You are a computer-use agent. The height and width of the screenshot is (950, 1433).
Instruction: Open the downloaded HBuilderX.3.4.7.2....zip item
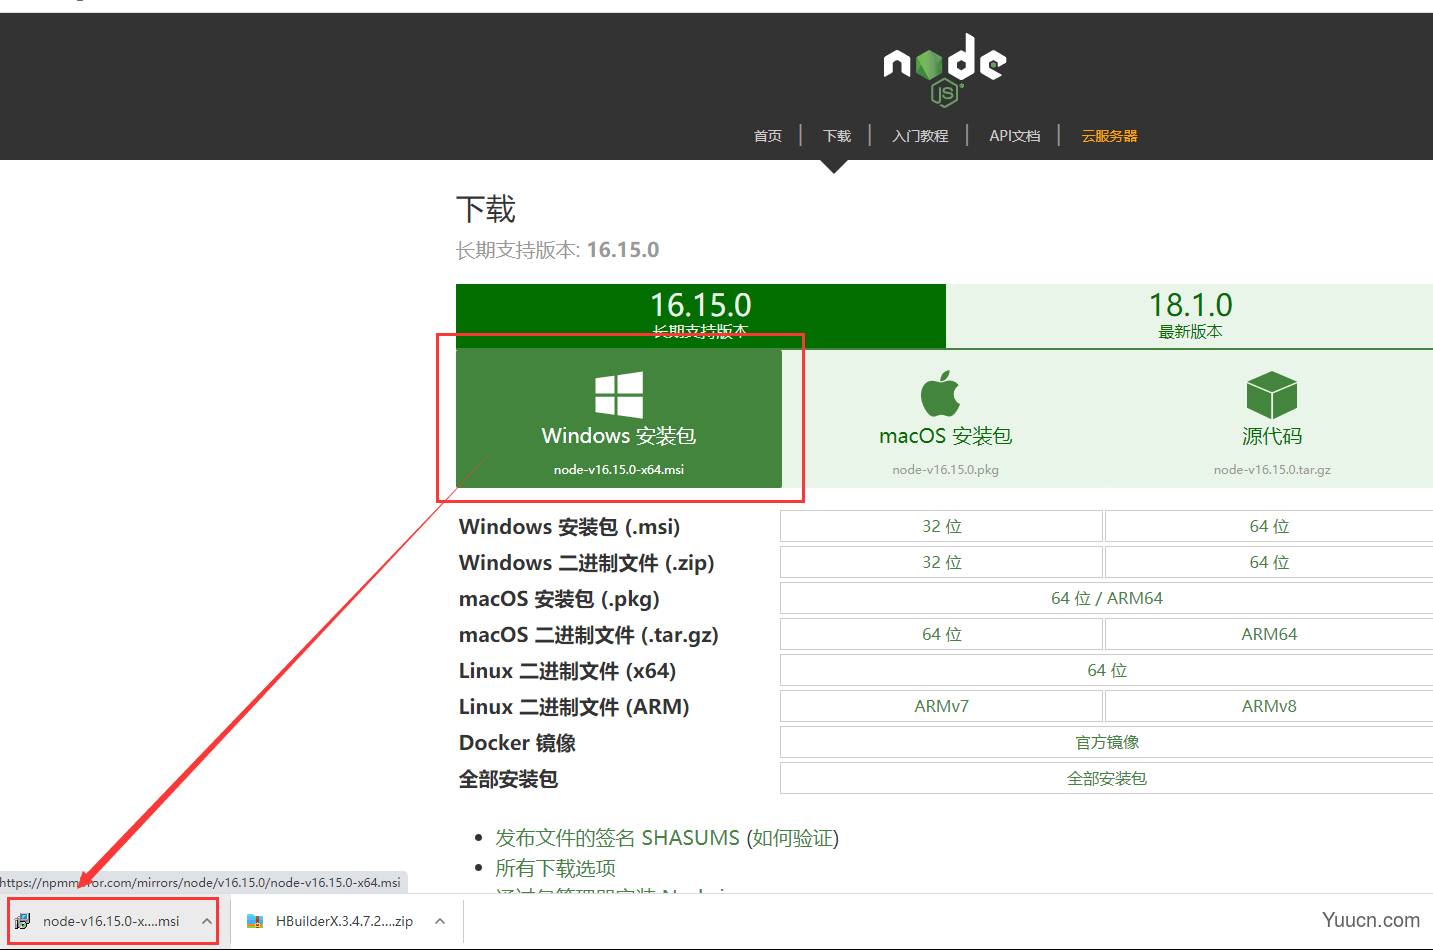pyautogui.click(x=344, y=921)
